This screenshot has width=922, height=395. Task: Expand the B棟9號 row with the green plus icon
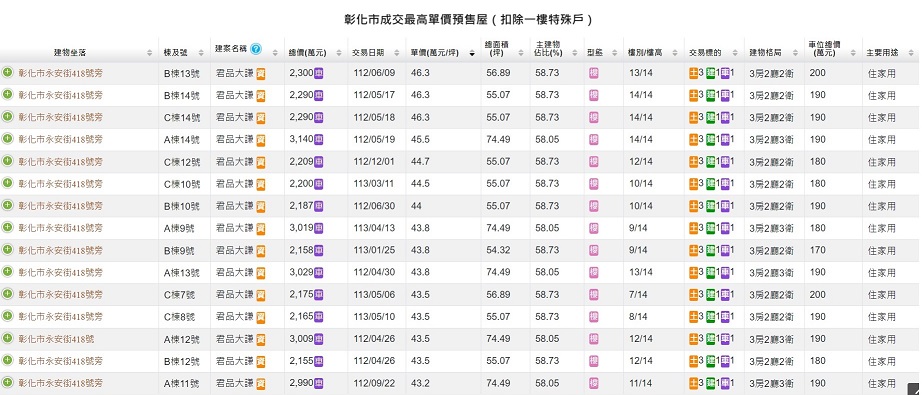7,249
